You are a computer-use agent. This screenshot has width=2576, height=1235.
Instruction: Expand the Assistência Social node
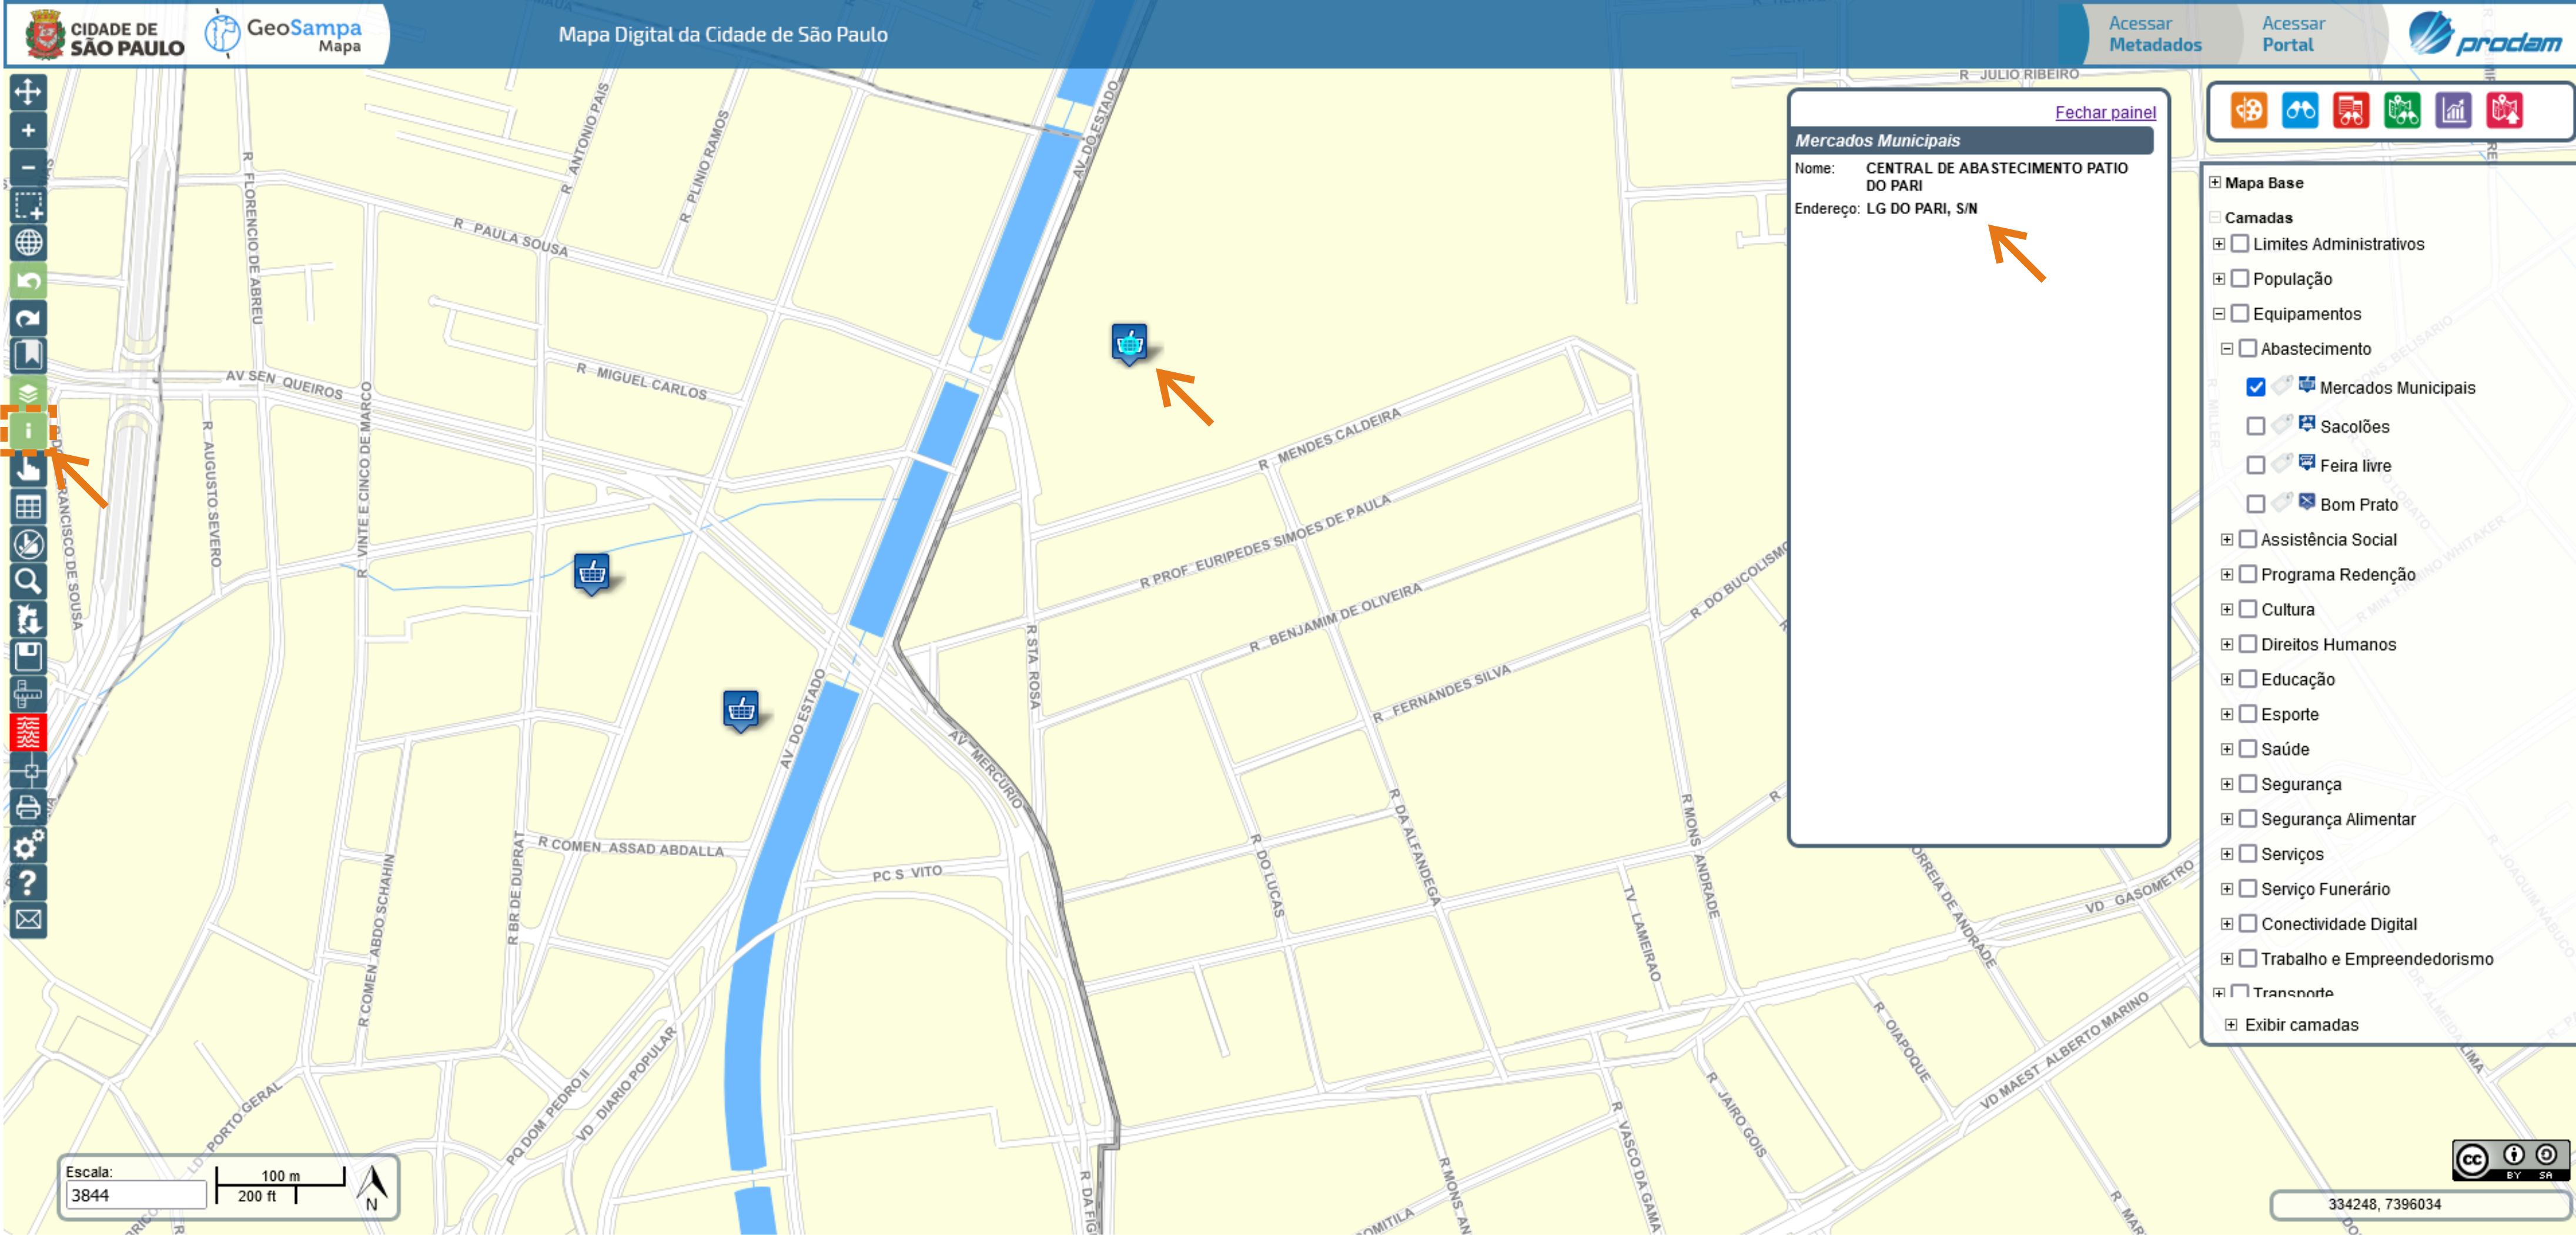[2227, 540]
